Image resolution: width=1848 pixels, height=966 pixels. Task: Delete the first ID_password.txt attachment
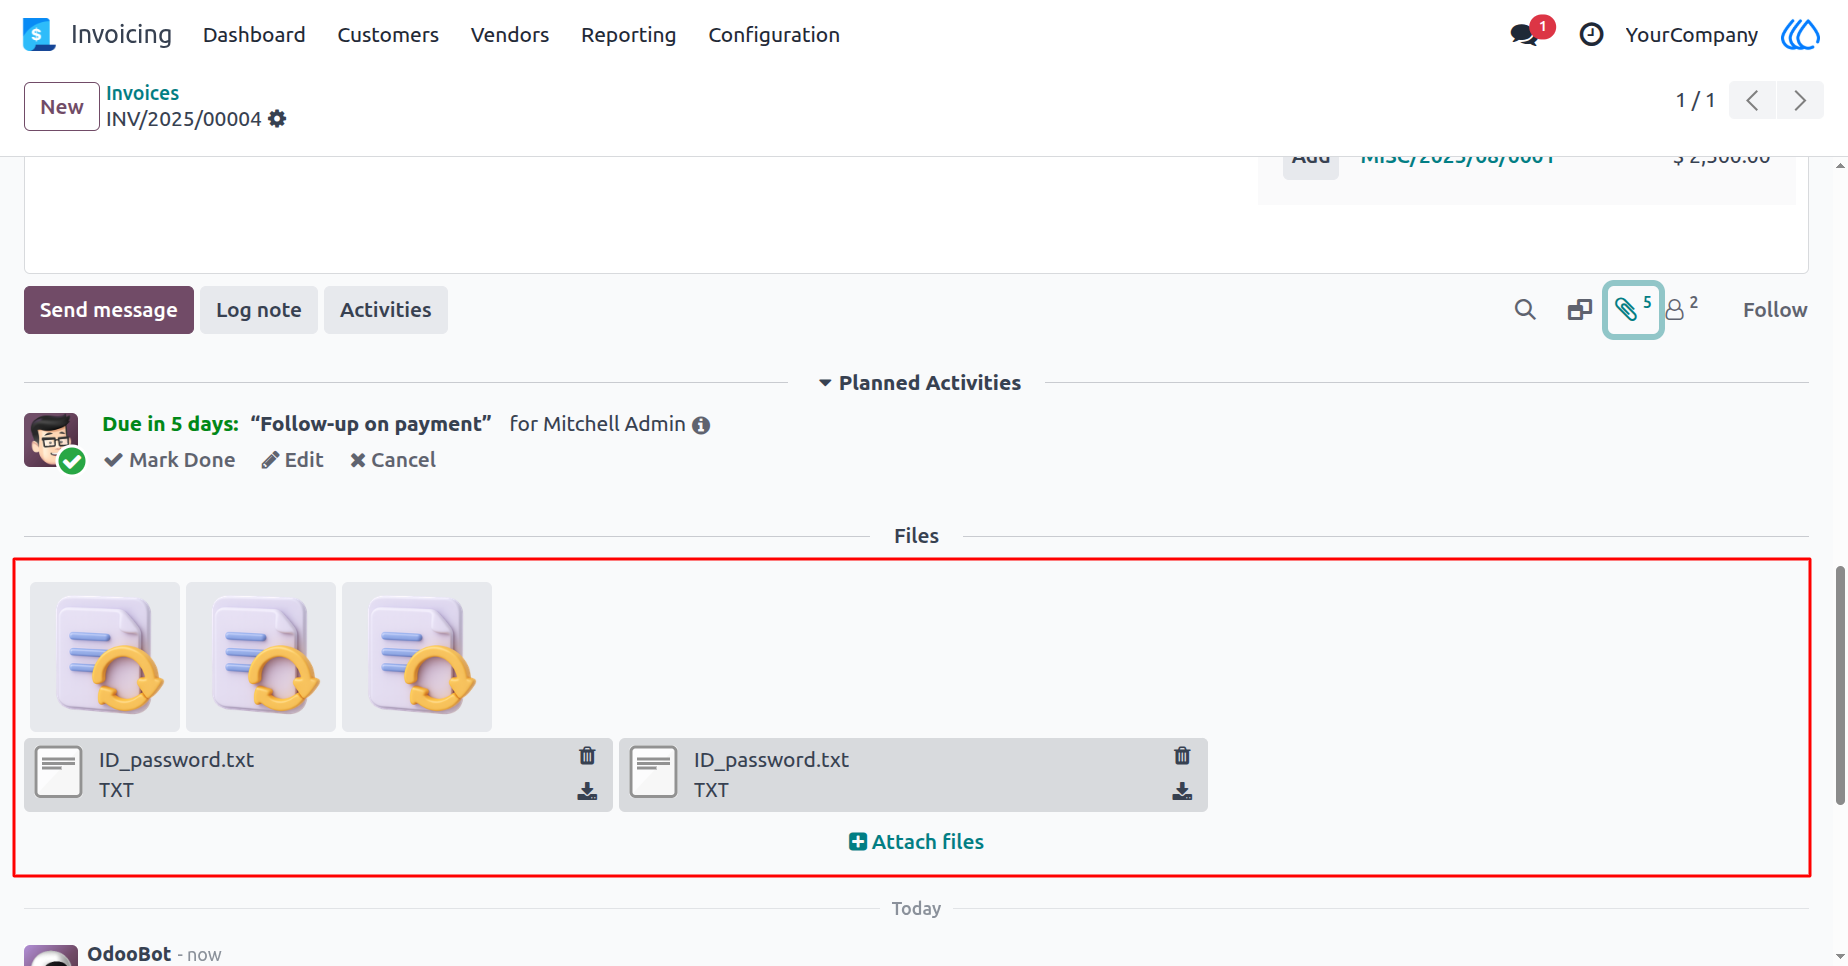coord(587,756)
